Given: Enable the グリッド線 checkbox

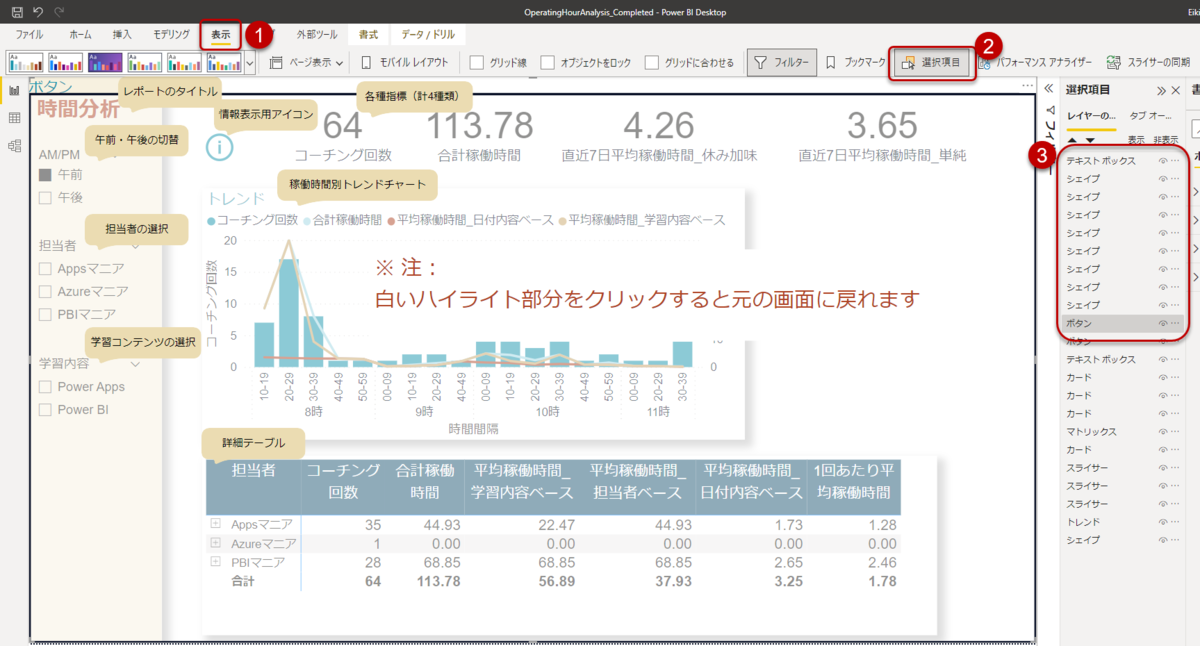Looking at the screenshot, I should 477,62.
